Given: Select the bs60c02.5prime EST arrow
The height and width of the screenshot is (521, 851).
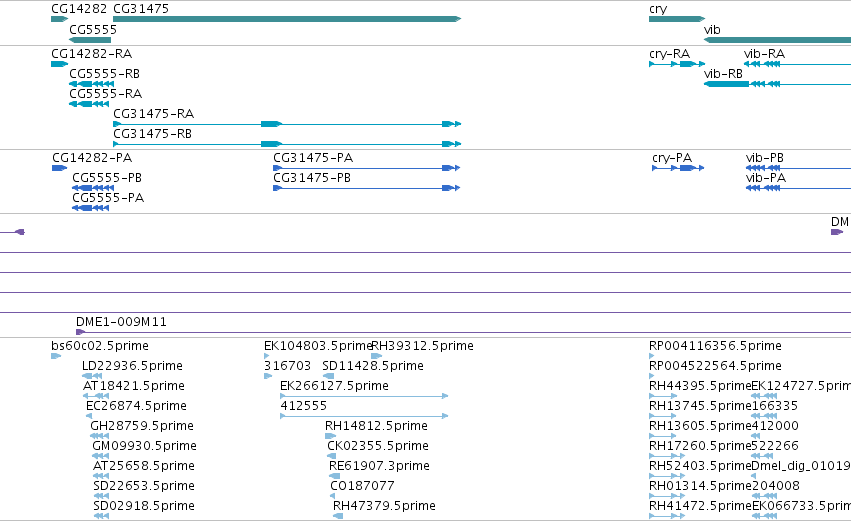Looking at the screenshot, I should tap(56, 356).
